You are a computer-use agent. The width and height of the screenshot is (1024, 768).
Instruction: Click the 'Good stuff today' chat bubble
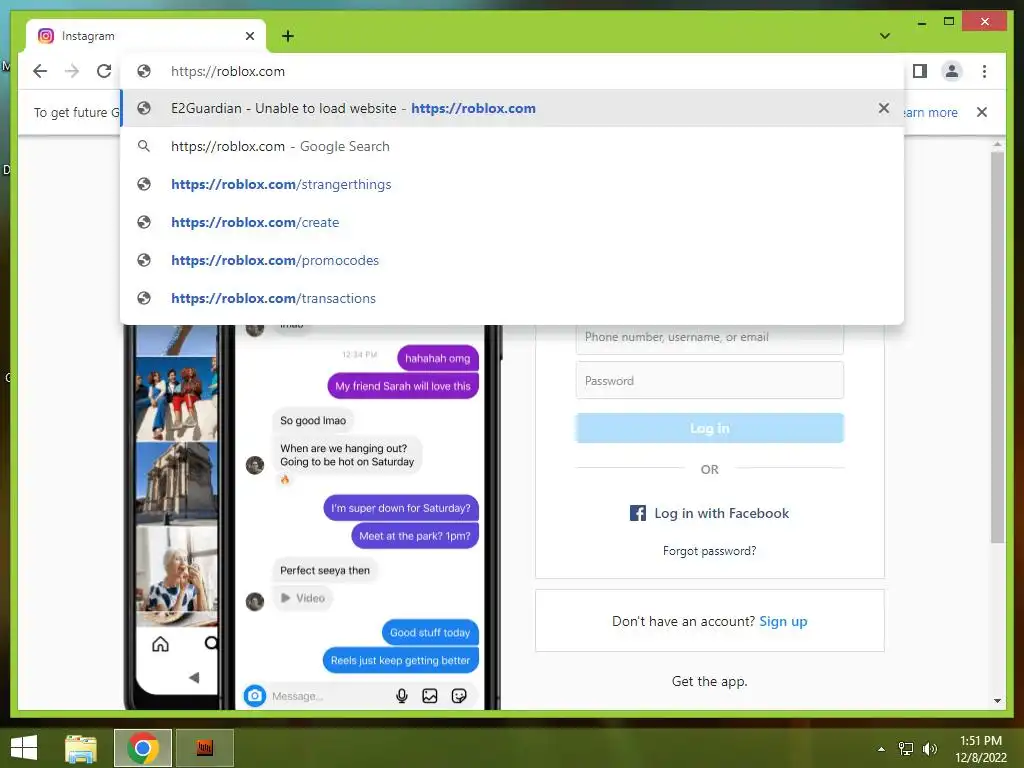click(430, 632)
